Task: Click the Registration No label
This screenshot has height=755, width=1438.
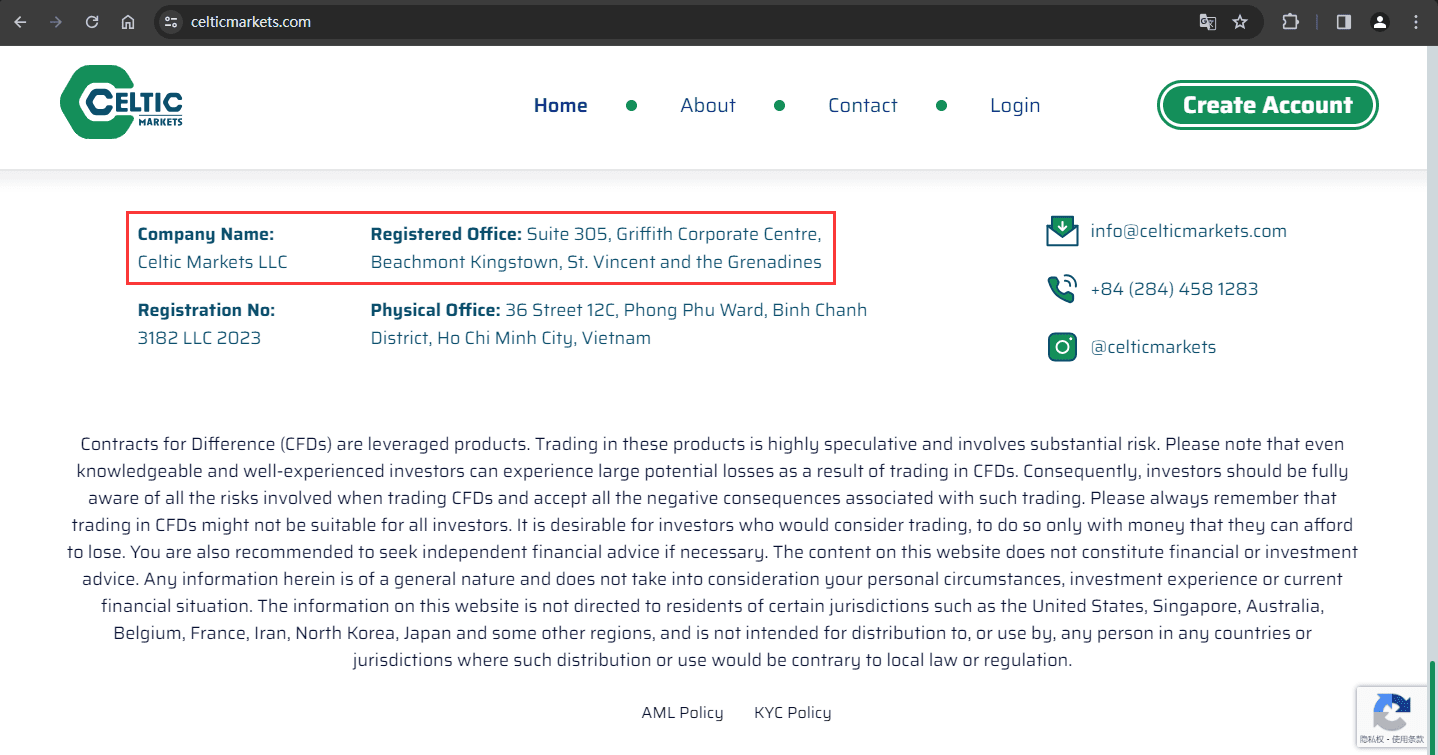Action: tap(206, 310)
